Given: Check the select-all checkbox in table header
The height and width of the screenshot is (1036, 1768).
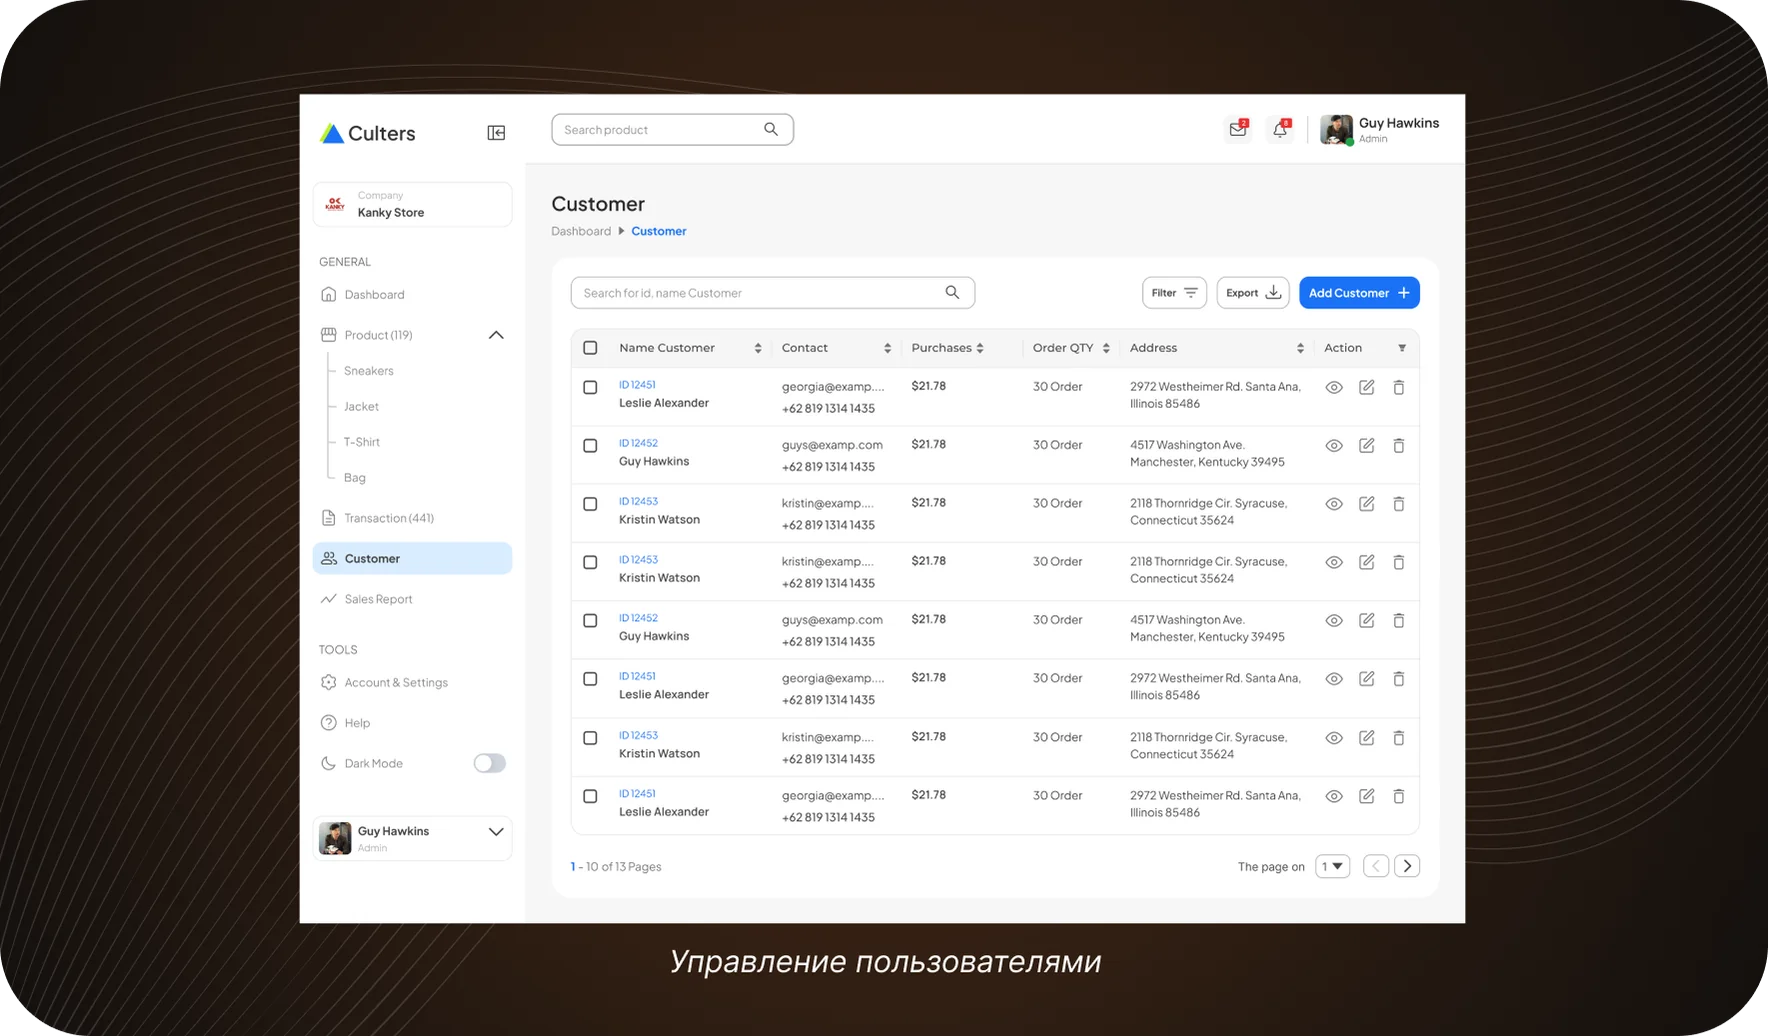Looking at the screenshot, I should [x=590, y=348].
